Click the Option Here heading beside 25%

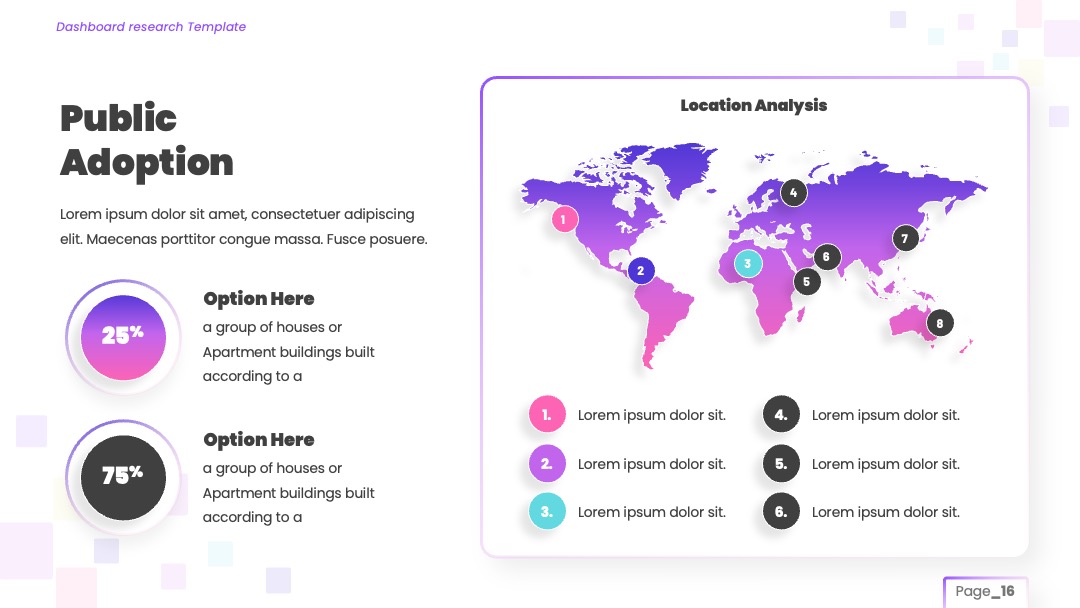(x=259, y=299)
